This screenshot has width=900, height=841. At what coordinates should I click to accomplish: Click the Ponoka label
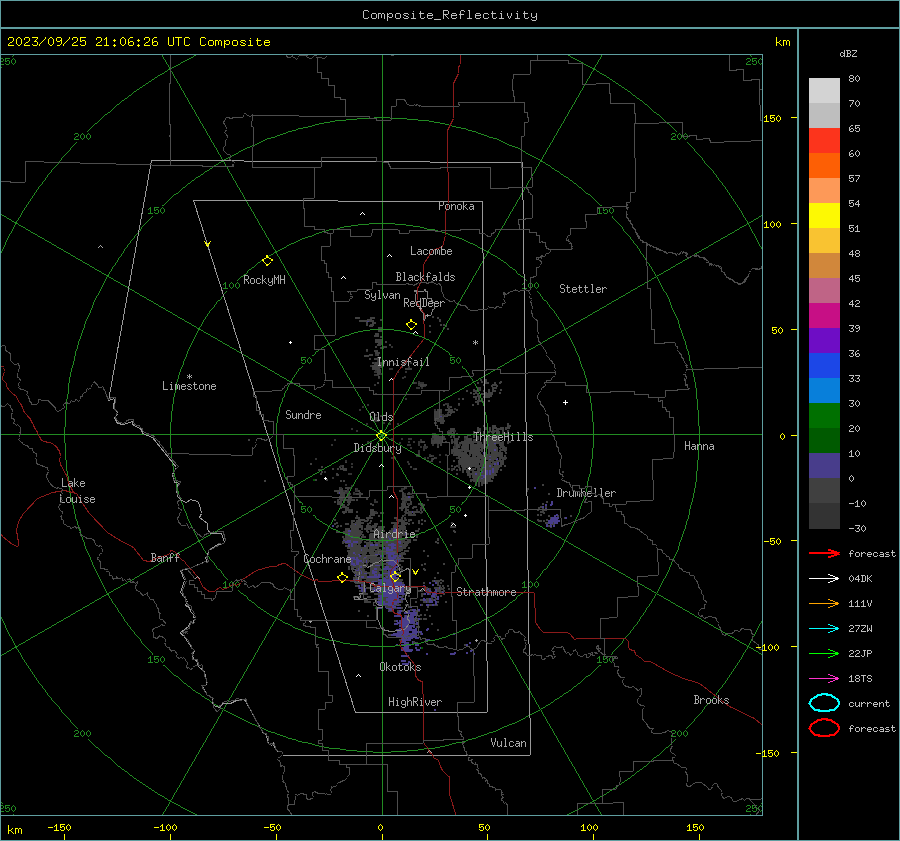[x=456, y=206]
